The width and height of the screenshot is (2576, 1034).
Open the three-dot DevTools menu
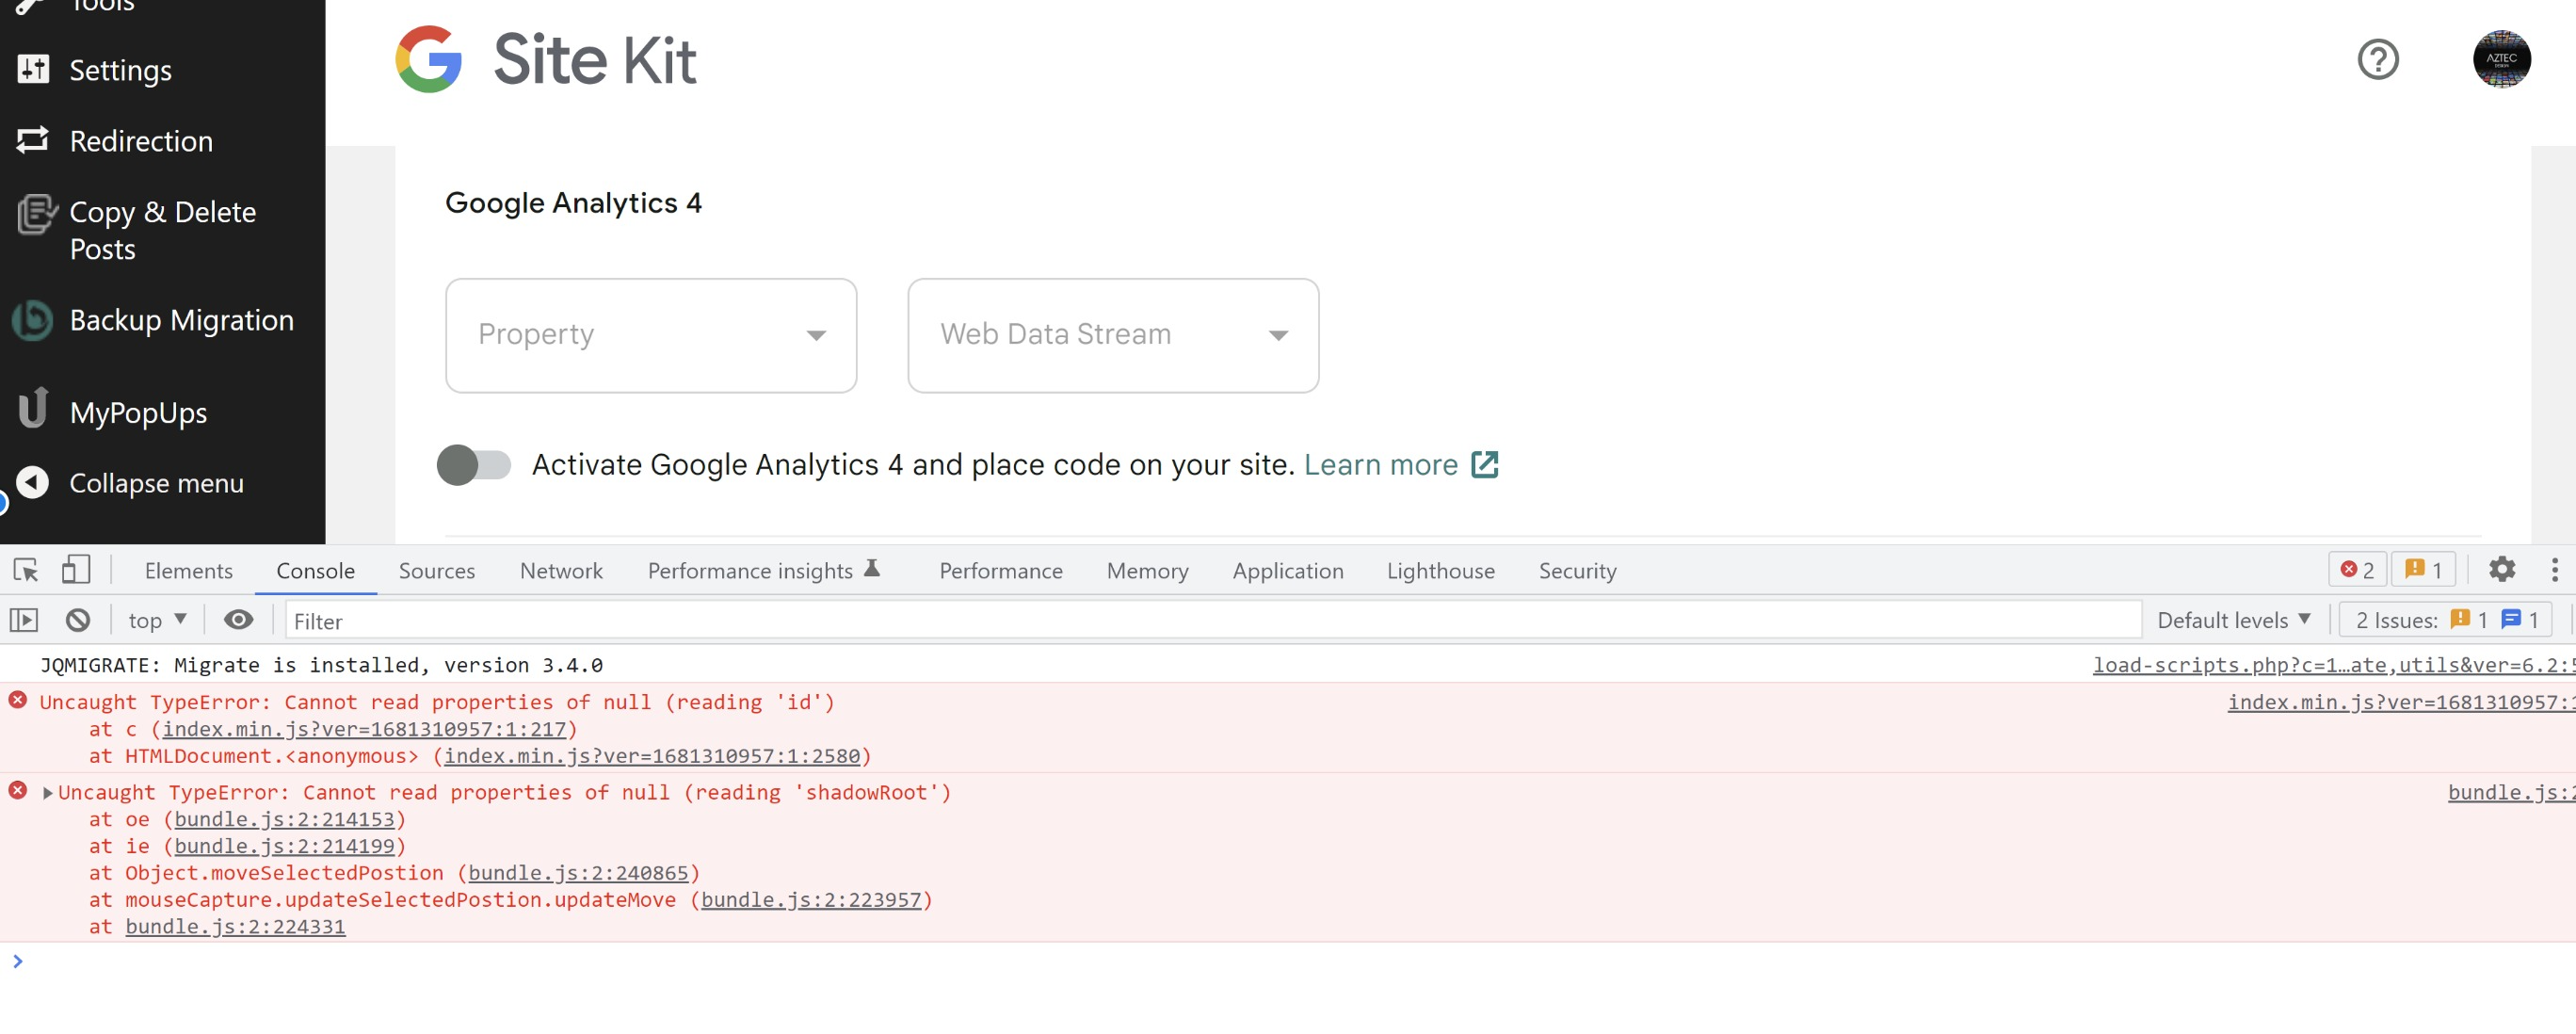point(2558,569)
